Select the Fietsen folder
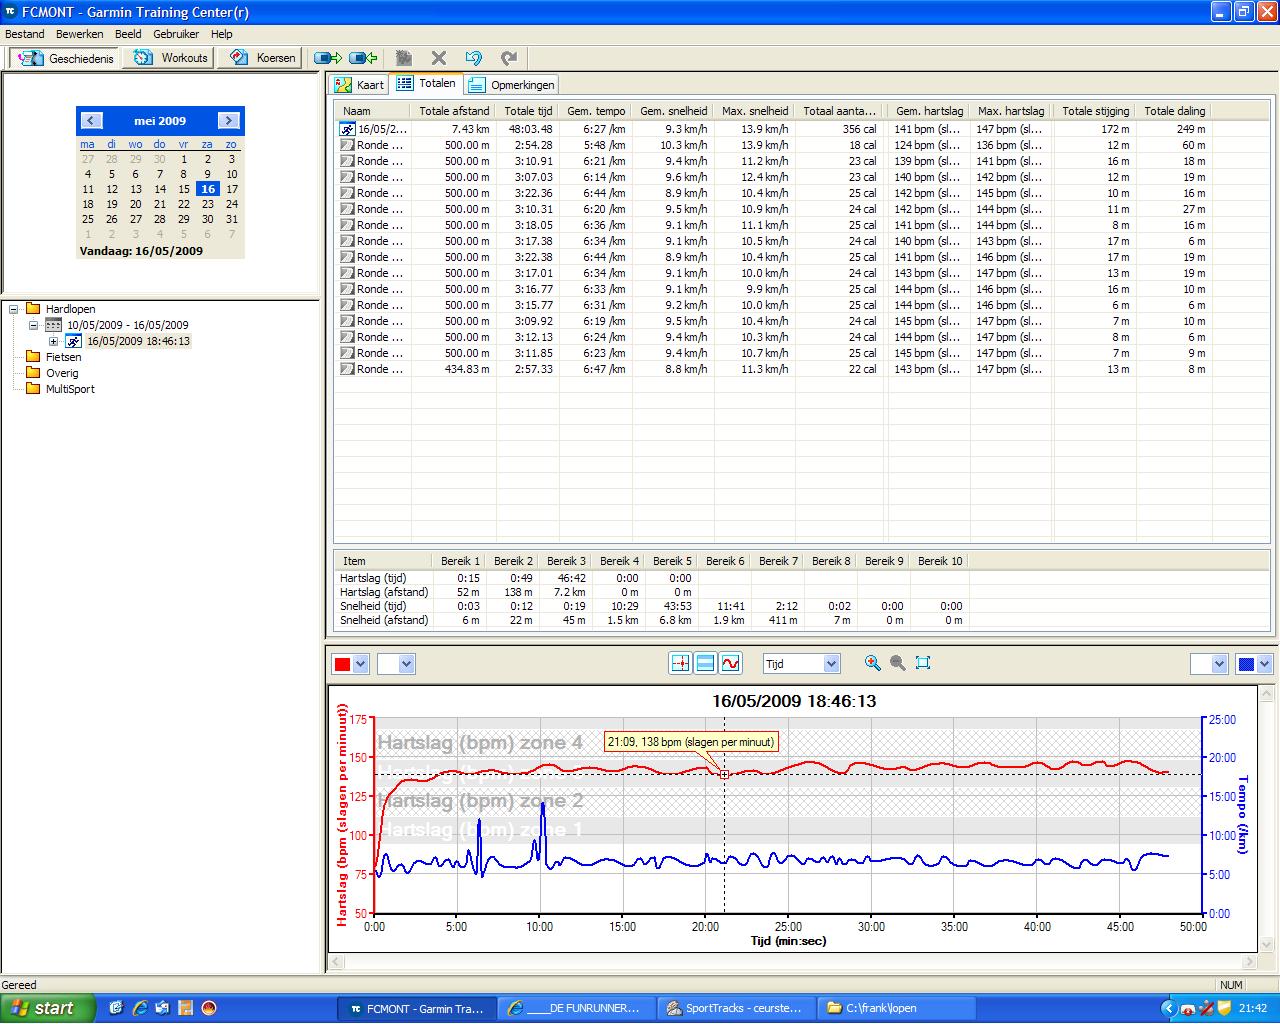Screen dimensions: 1280x1024 point(63,357)
